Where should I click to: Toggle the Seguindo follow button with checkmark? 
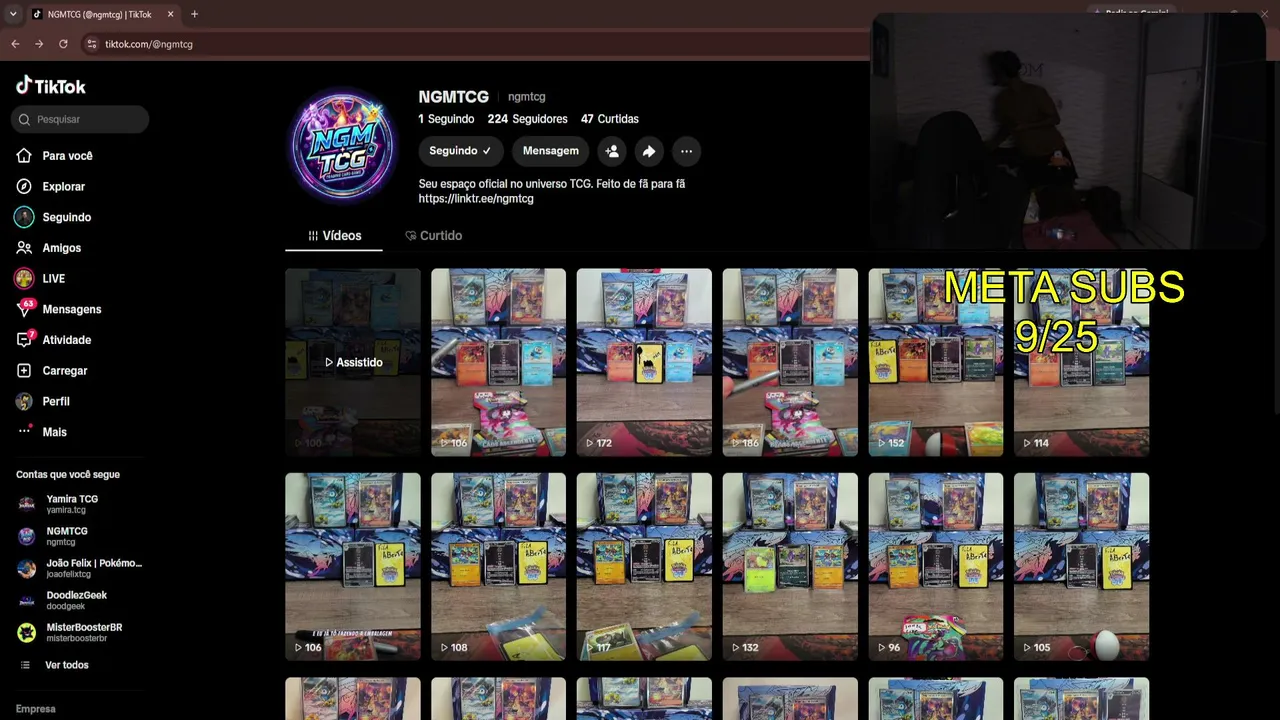pyautogui.click(x=460, y=151)
